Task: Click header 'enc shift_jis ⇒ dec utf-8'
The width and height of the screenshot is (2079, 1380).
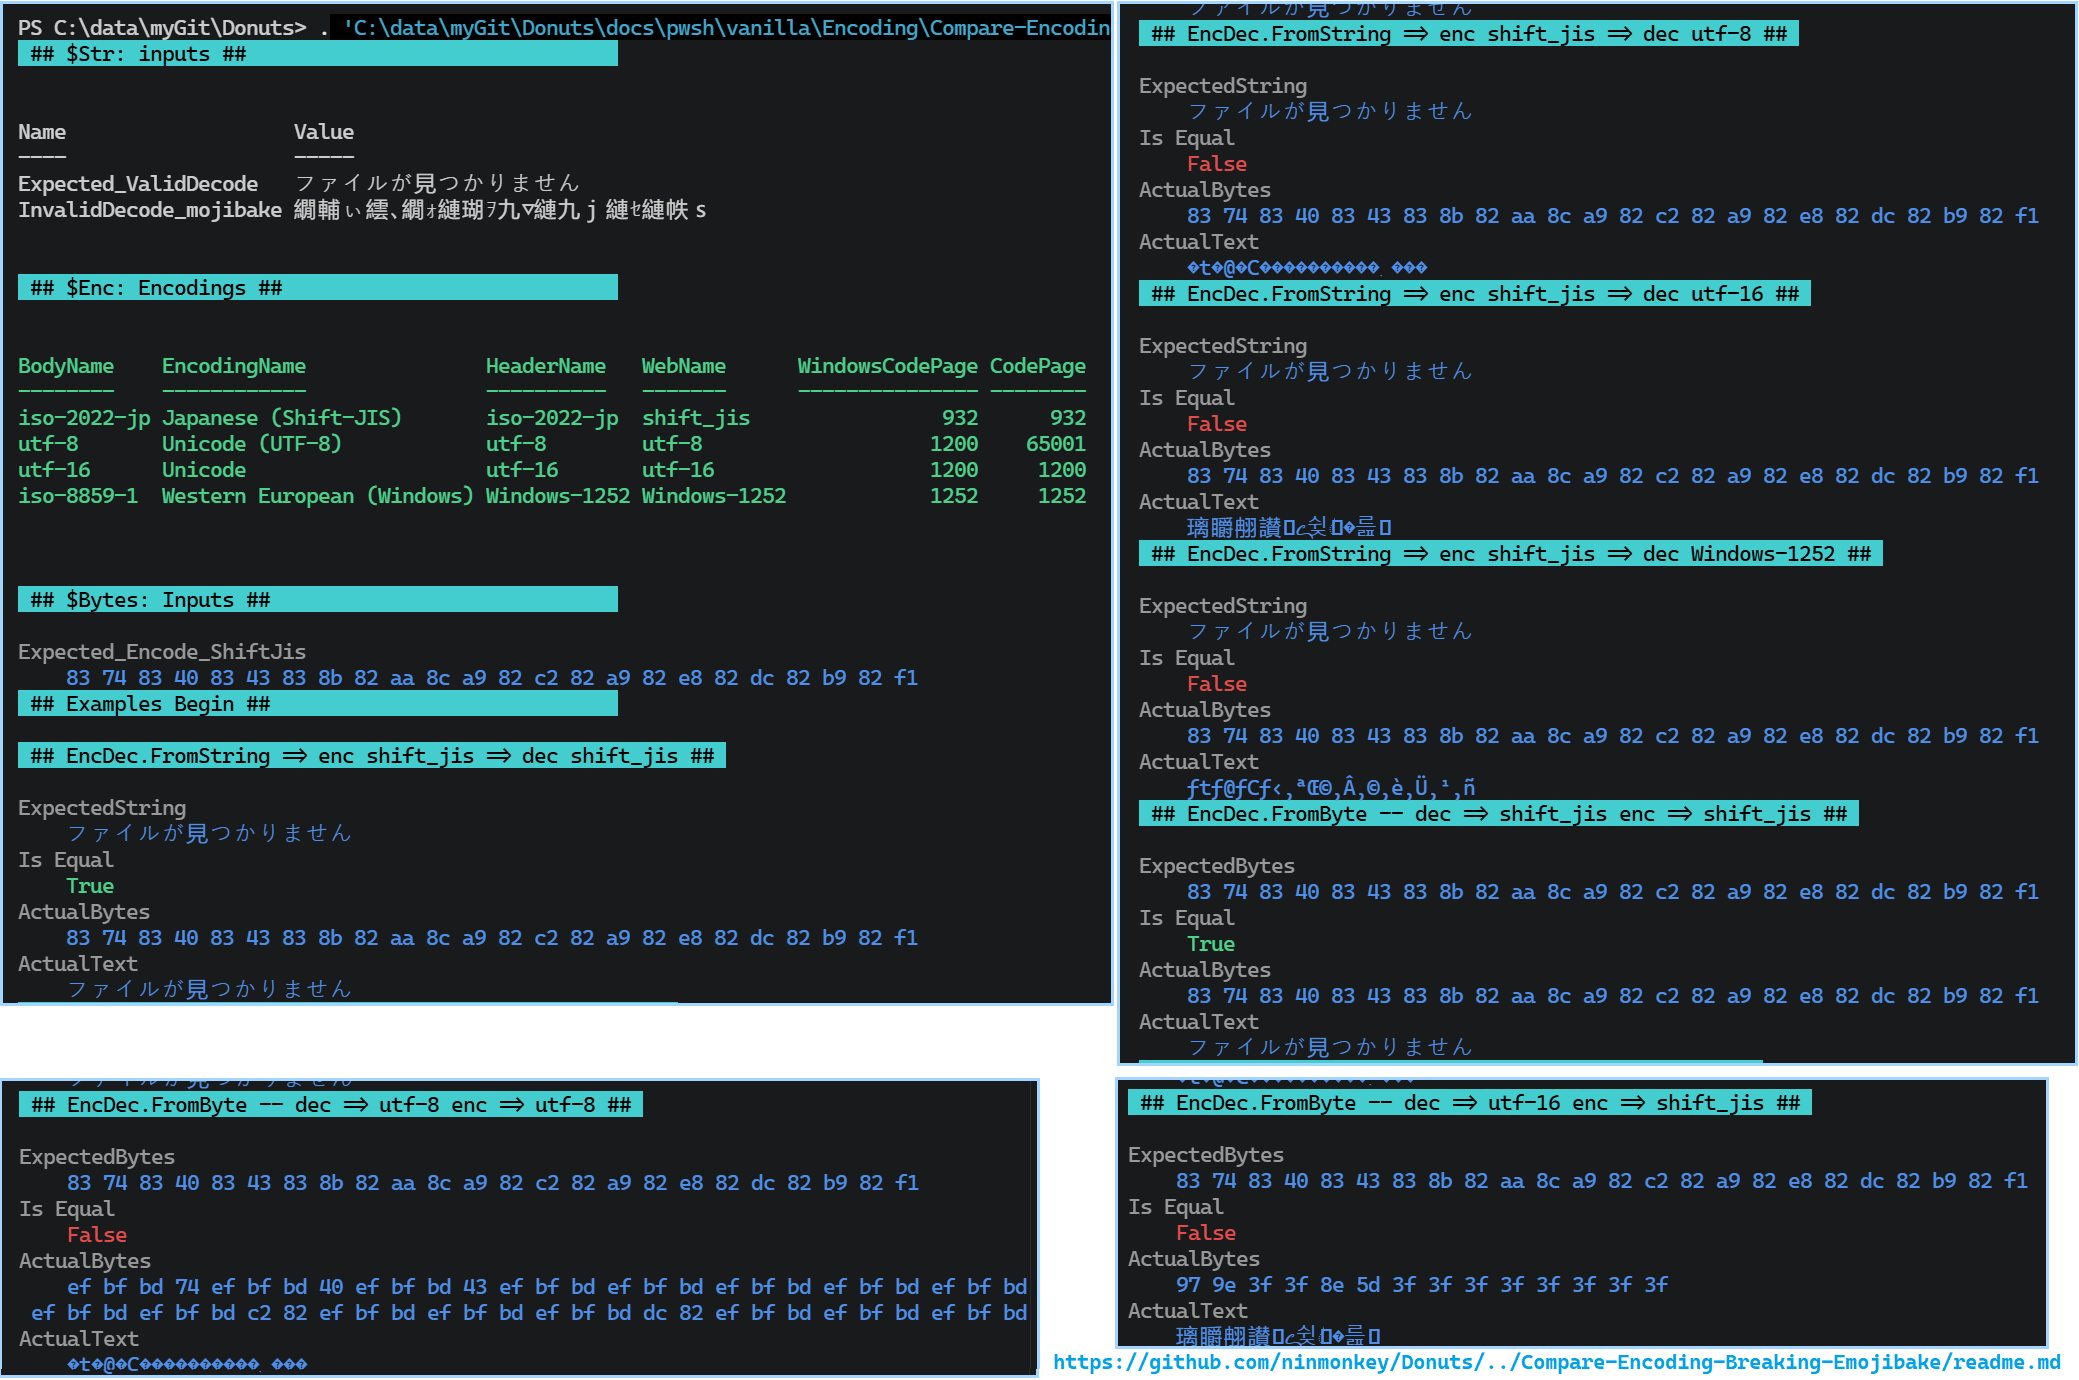Action: point(1469,34)
